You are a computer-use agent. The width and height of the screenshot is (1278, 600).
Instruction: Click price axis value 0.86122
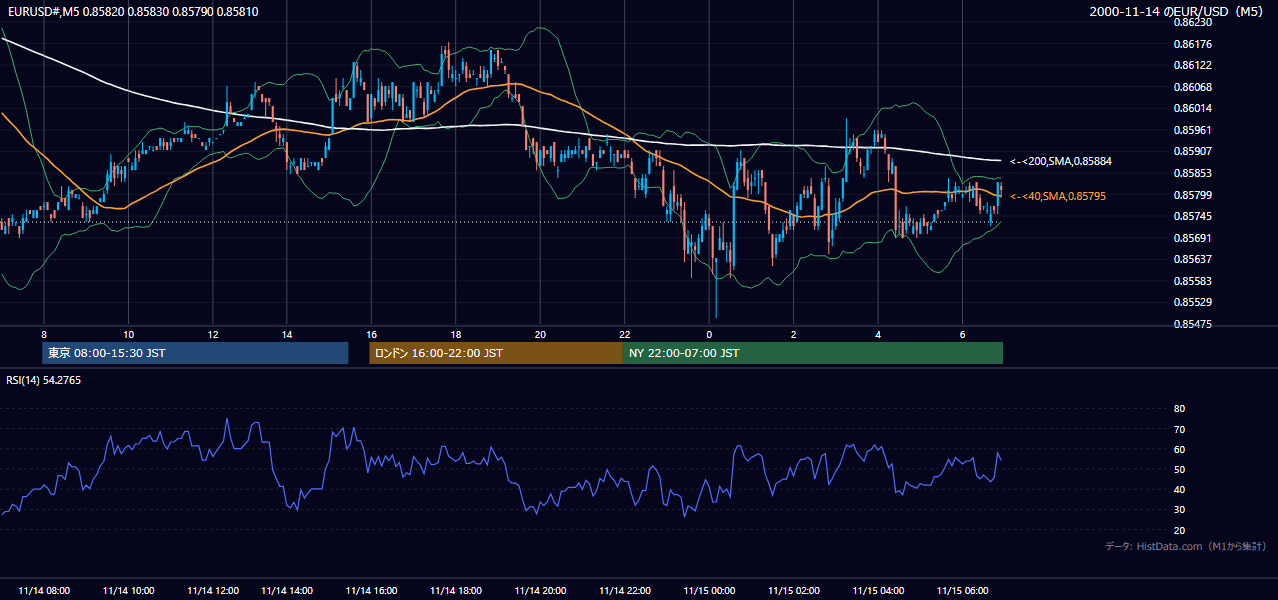coord(1192,65)
